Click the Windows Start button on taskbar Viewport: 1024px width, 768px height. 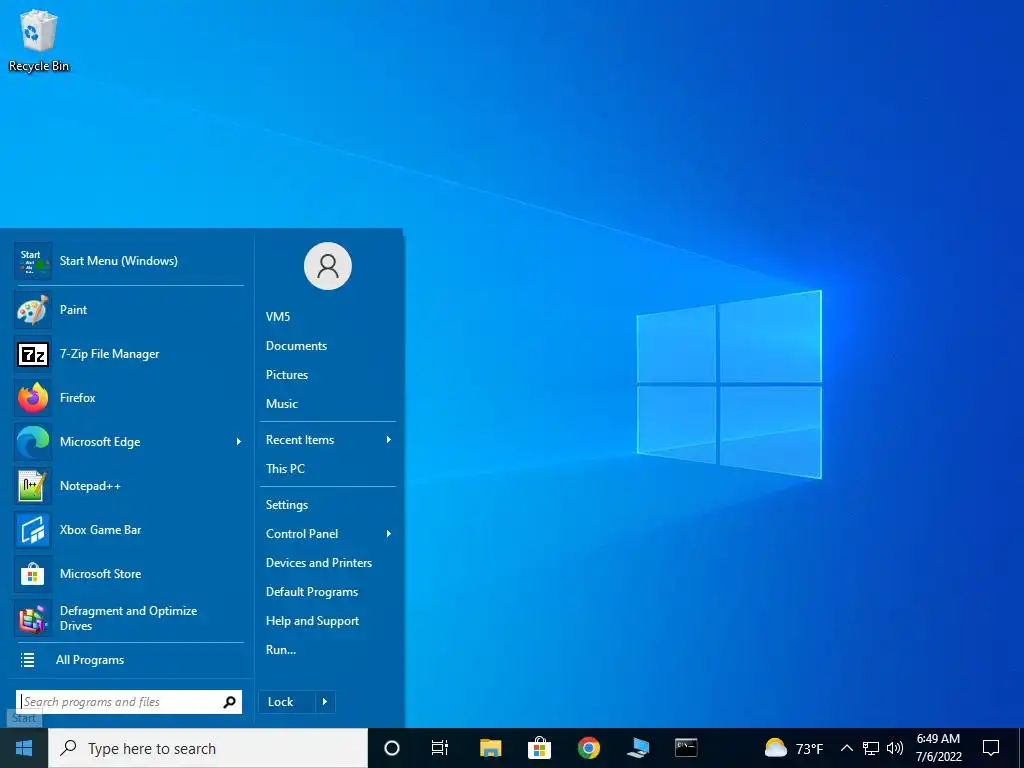click(24, 748)
